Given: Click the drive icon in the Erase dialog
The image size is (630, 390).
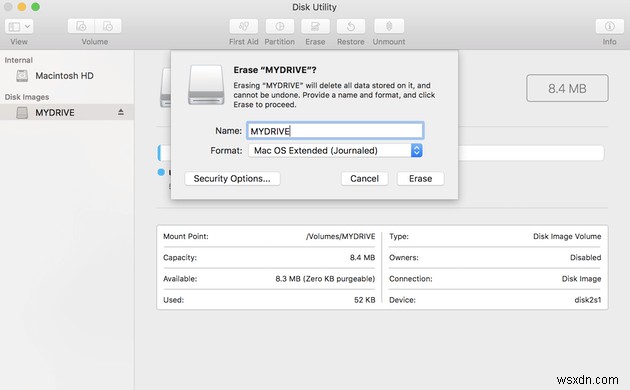Looking at the screenshot, I should tap(206, 85).
